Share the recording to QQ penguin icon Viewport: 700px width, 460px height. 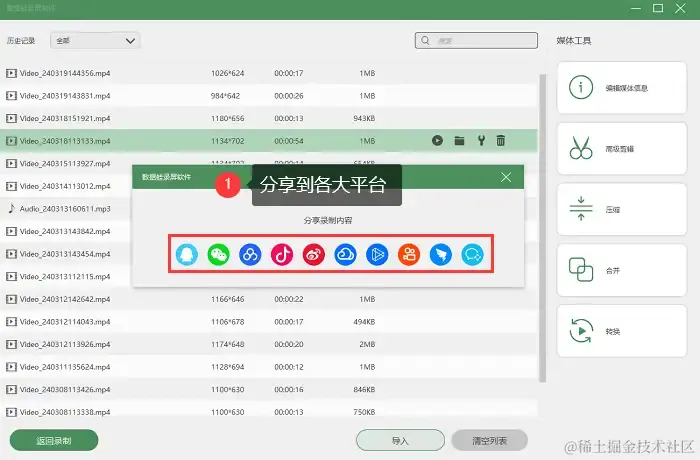[187, 255]
